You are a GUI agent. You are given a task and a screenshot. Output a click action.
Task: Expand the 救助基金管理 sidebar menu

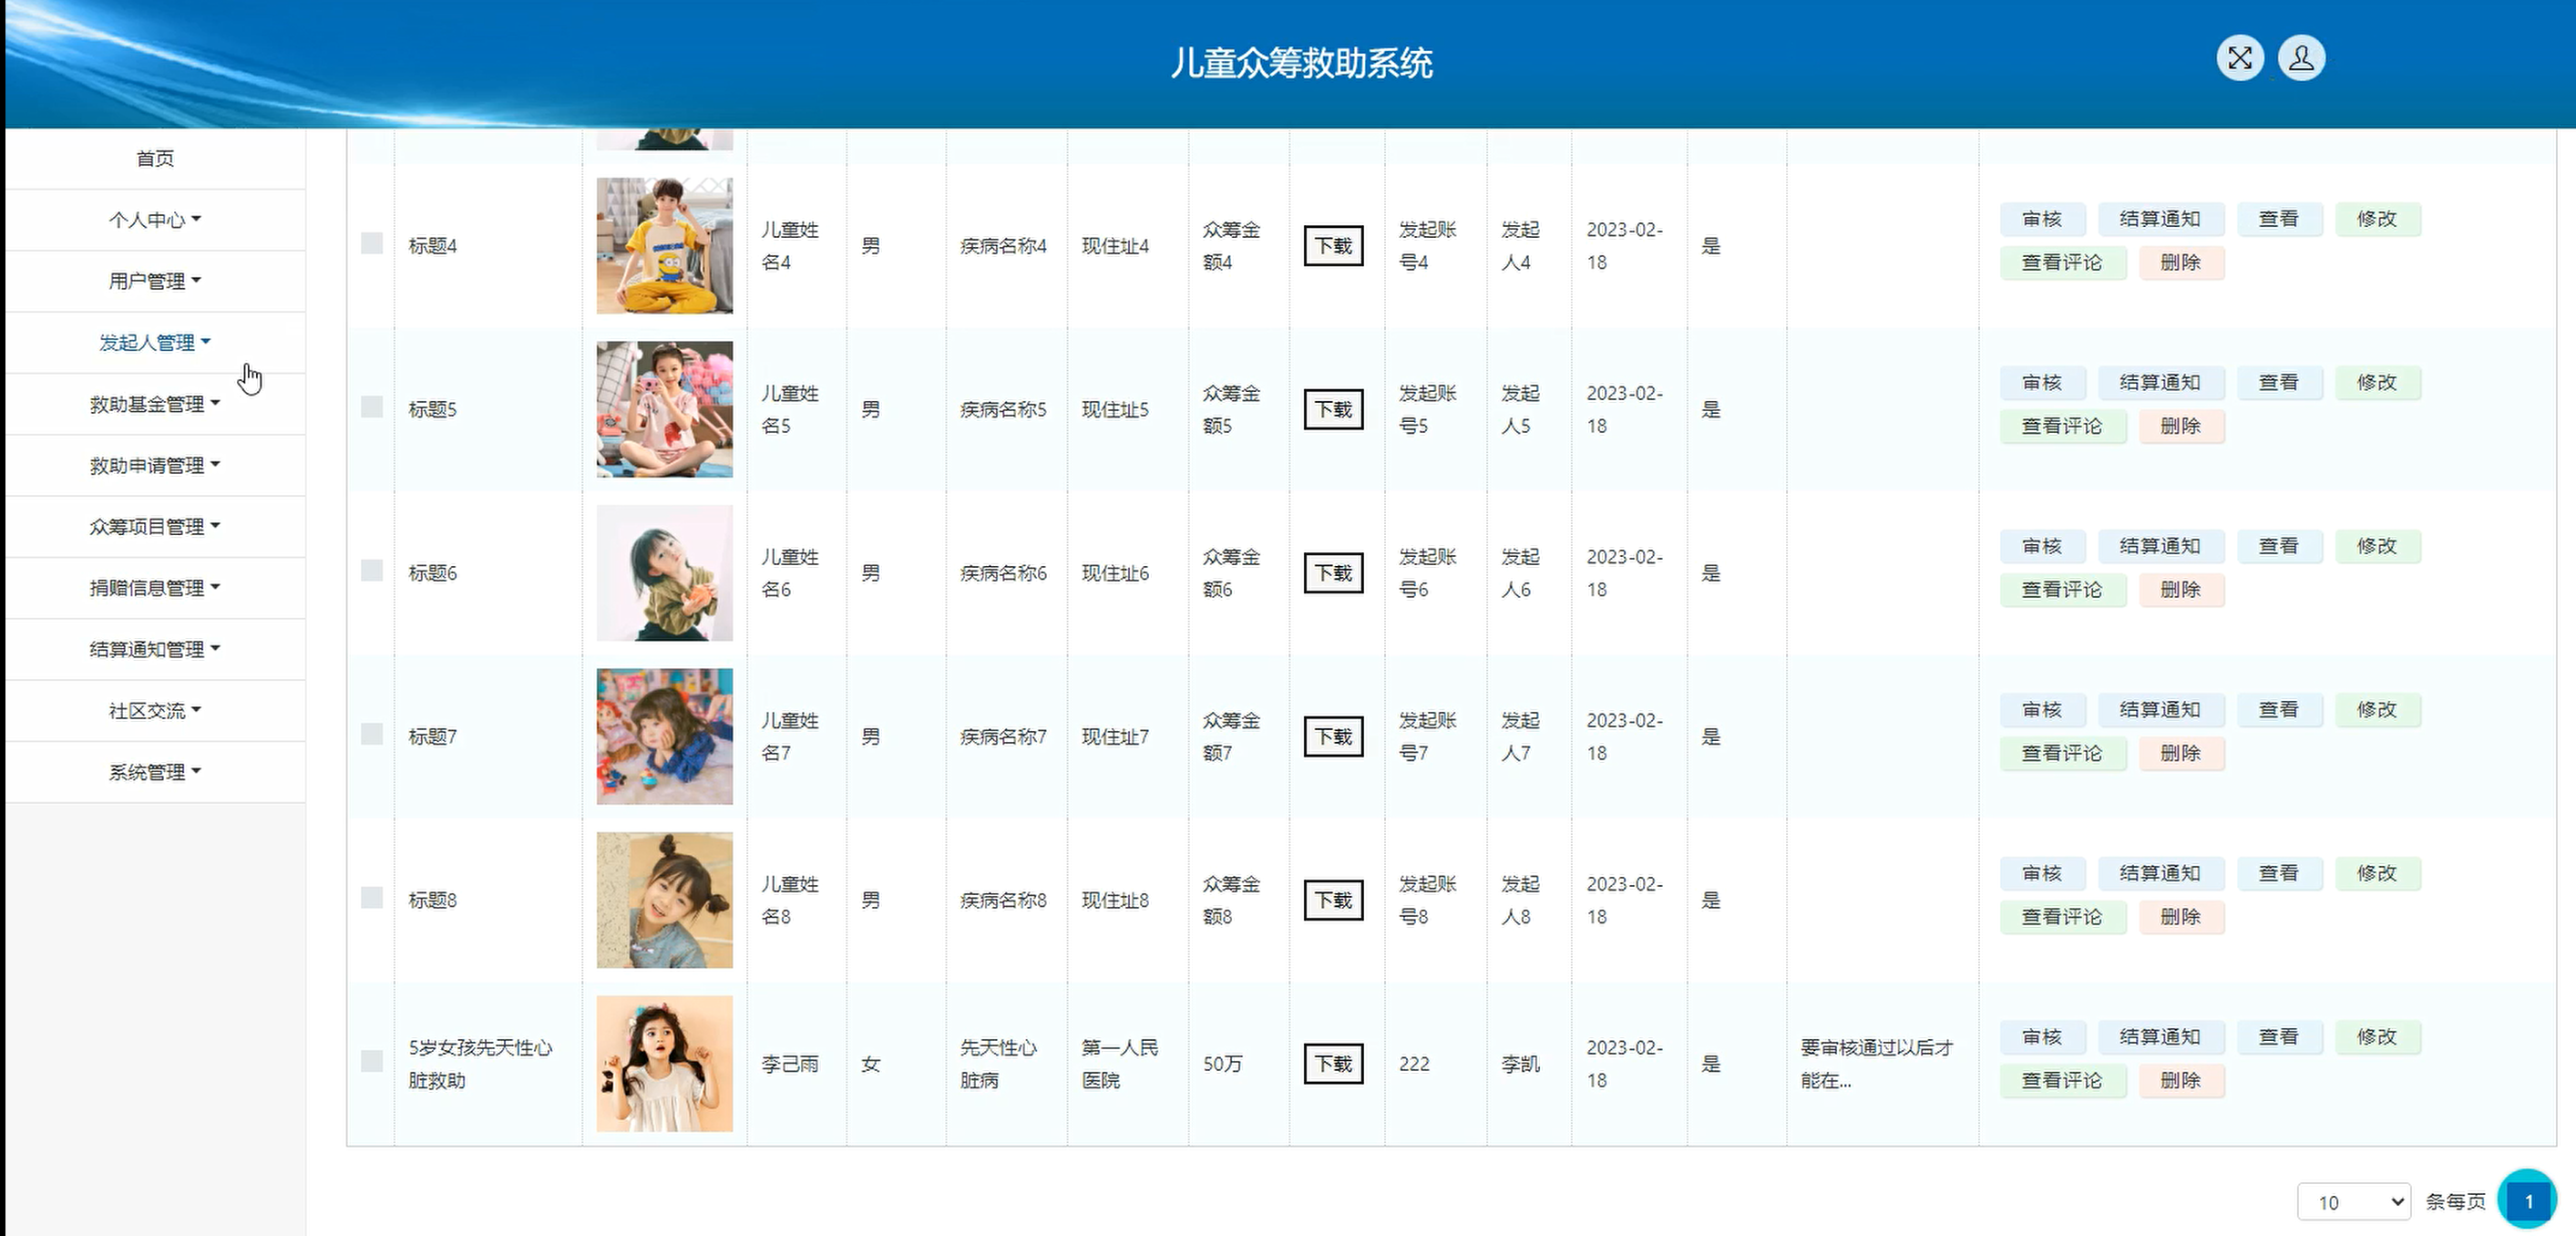pyautogui.click(x=155, y=404)
